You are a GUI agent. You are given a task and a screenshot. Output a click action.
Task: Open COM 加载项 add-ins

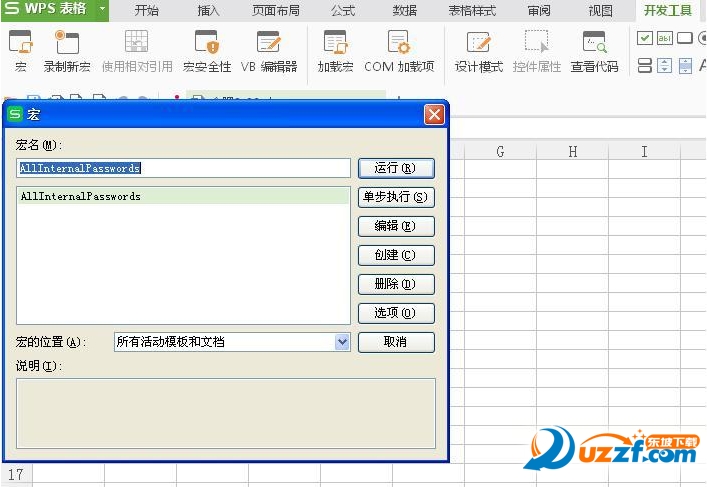[x=399, y=50]
